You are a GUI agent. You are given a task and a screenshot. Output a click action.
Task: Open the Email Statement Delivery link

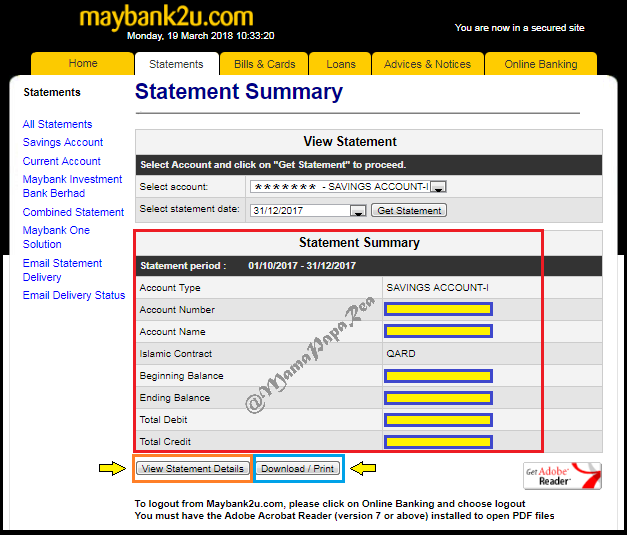[x=62, y=270]
